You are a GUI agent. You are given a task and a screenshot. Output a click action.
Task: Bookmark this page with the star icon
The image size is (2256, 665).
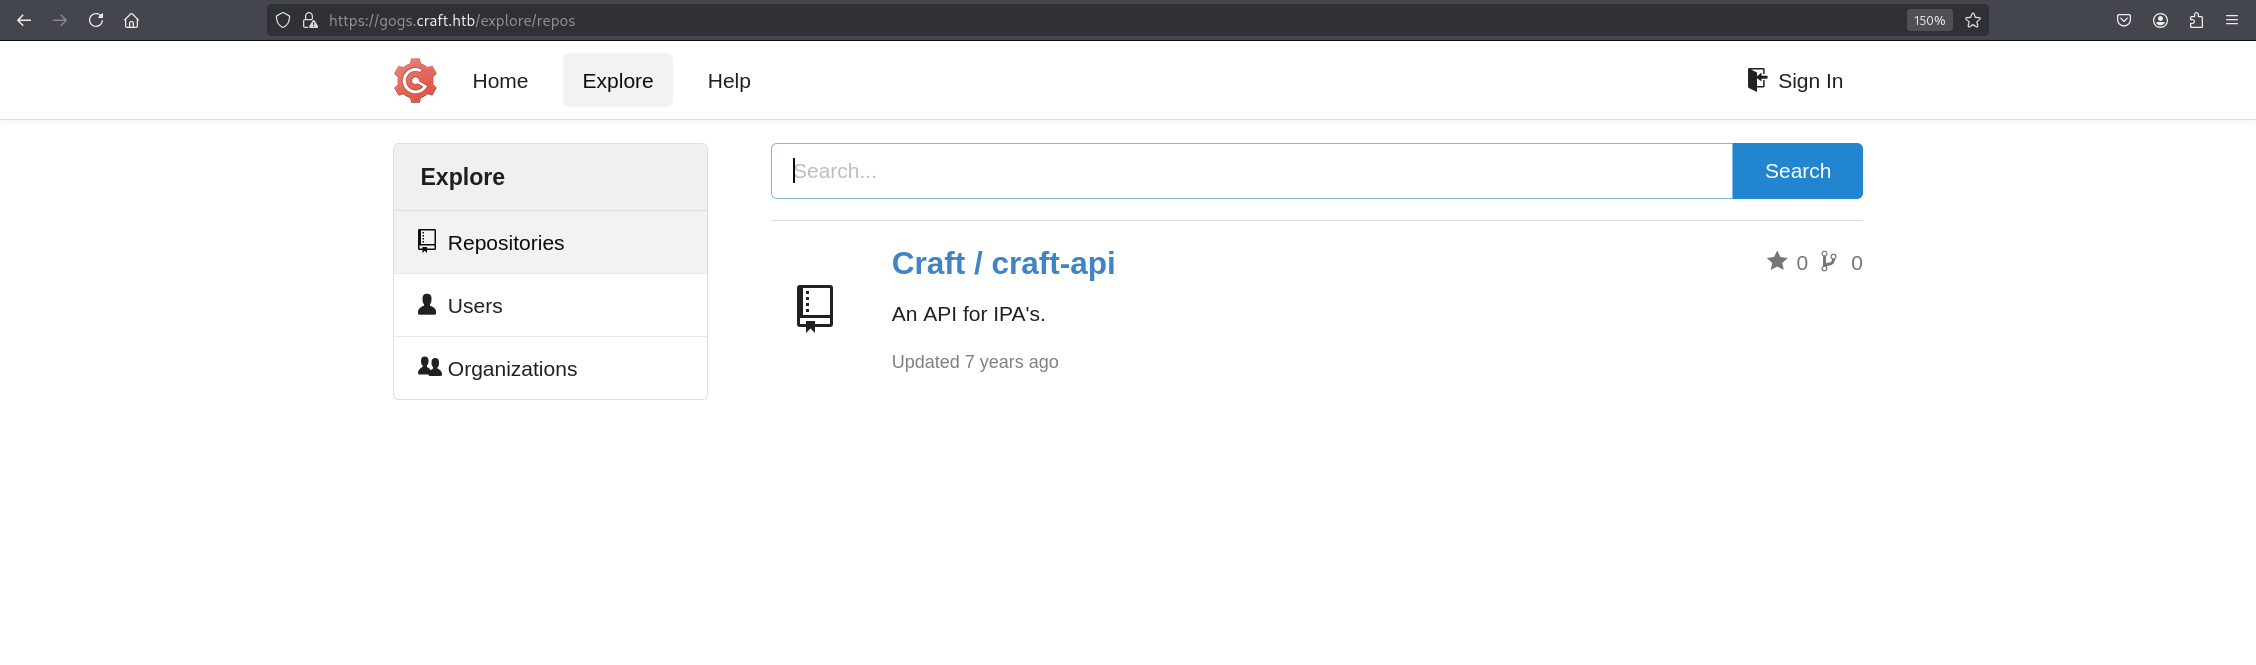click(x=1972, y=20)
